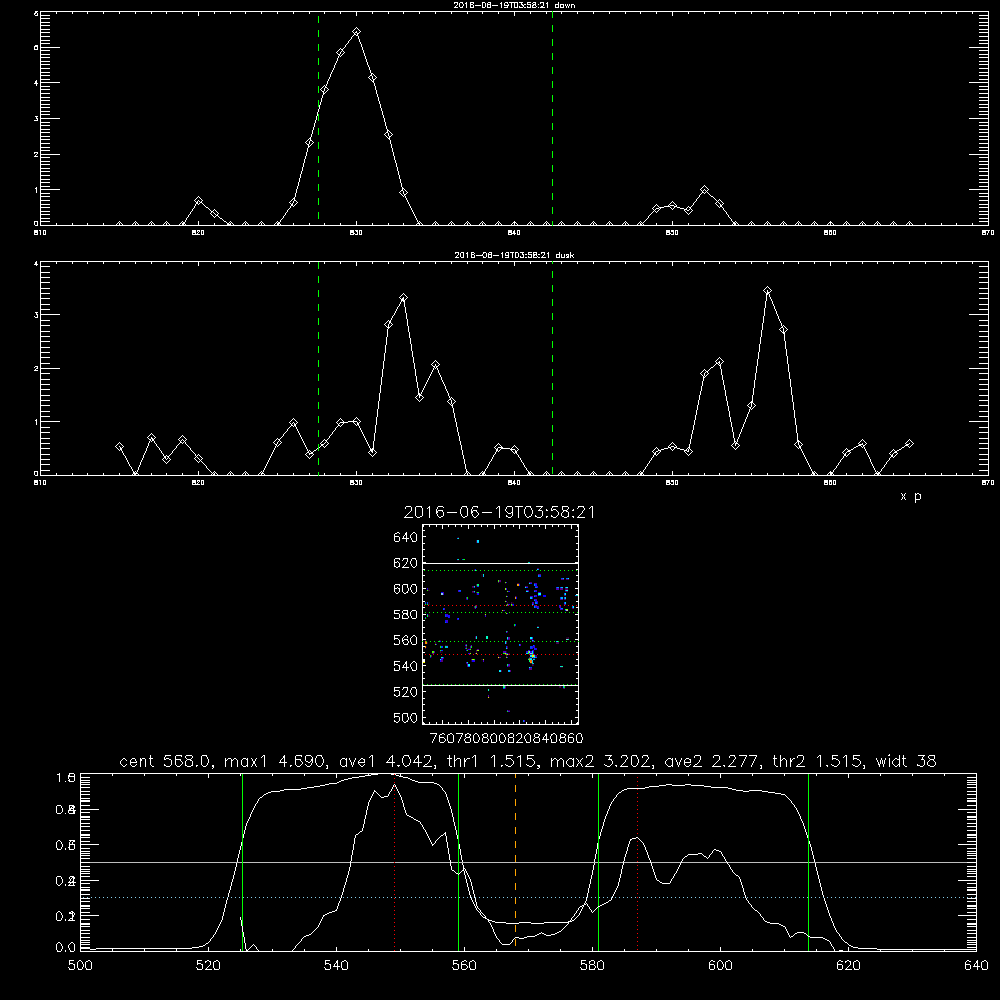This screenshot has height=1000, width=1000.
Task: Click the "thr1 1.515" value
Action: point(492,761)
